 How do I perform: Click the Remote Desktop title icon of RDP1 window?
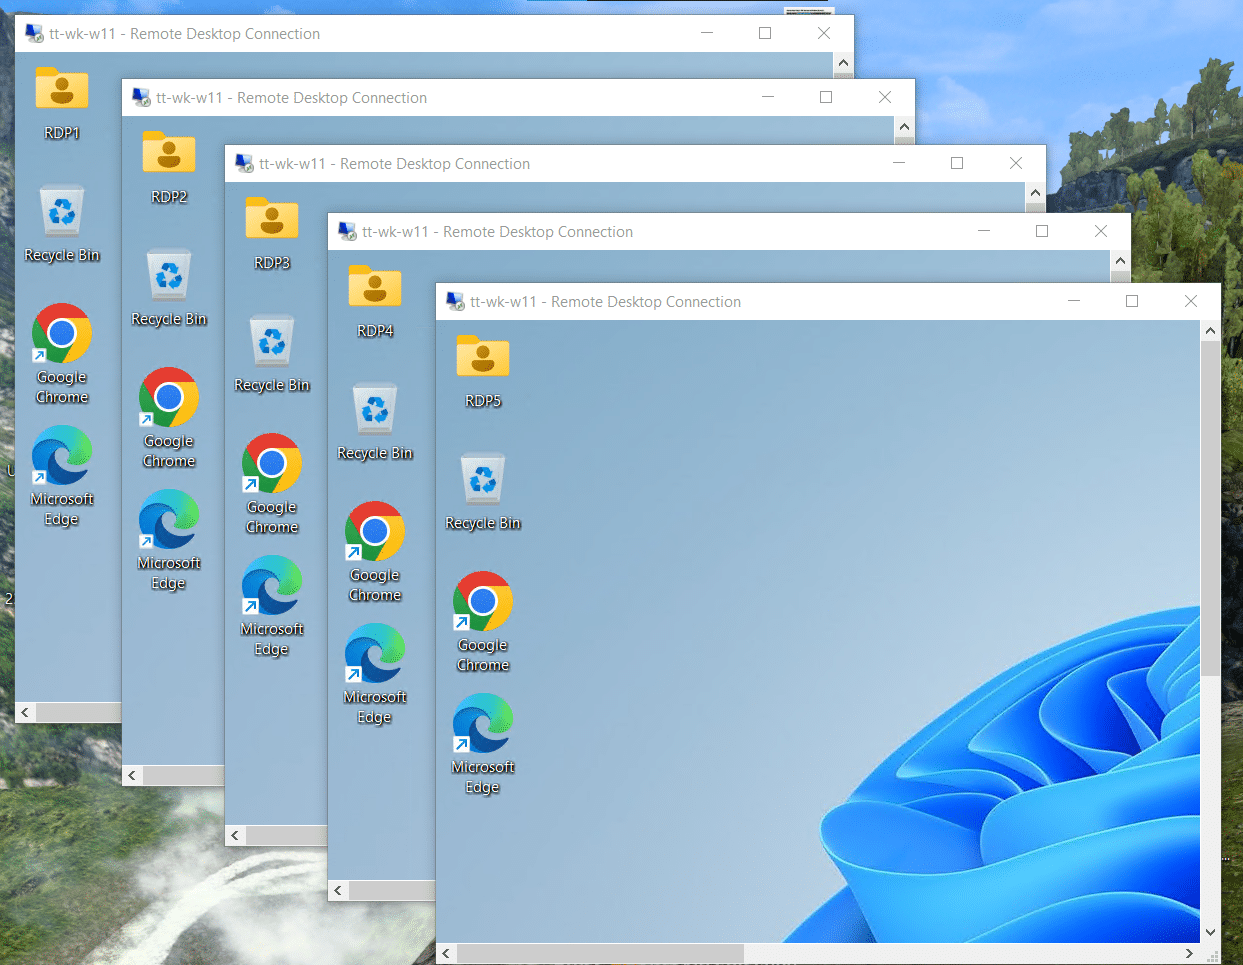tap(34, 33)
